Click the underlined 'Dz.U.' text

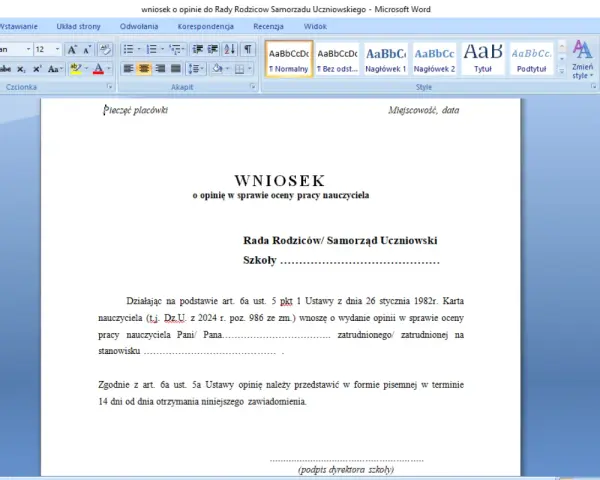point(175,318)
